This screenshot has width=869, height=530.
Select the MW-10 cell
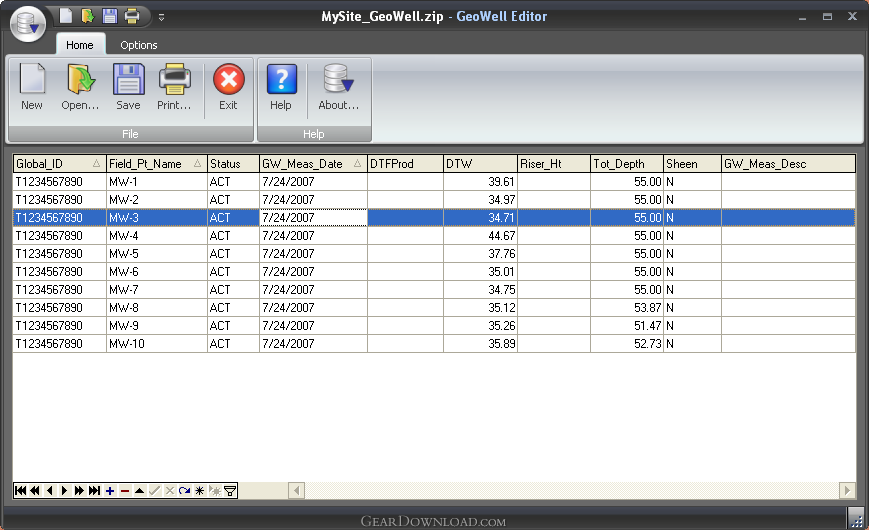156,344
